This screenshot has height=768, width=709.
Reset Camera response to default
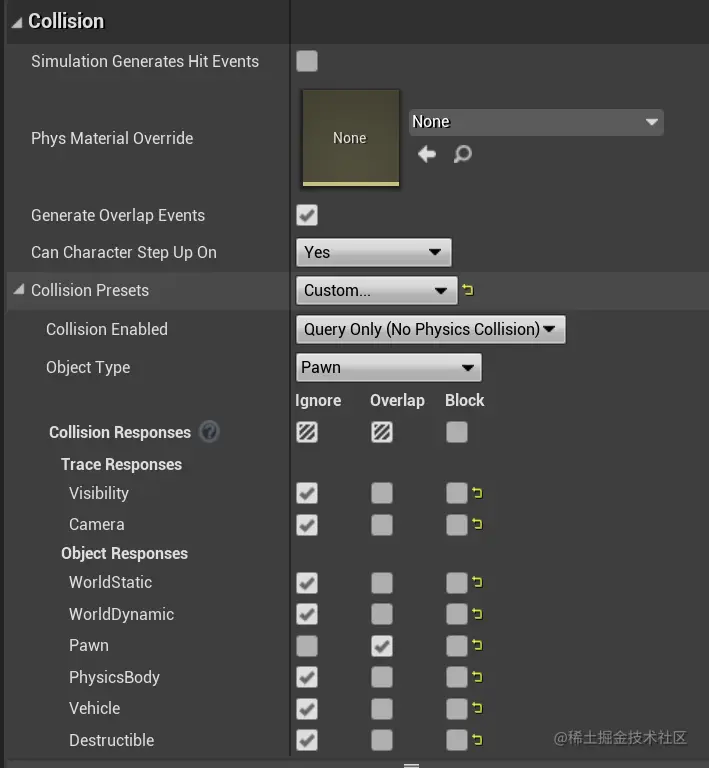(x=477, y=524)
